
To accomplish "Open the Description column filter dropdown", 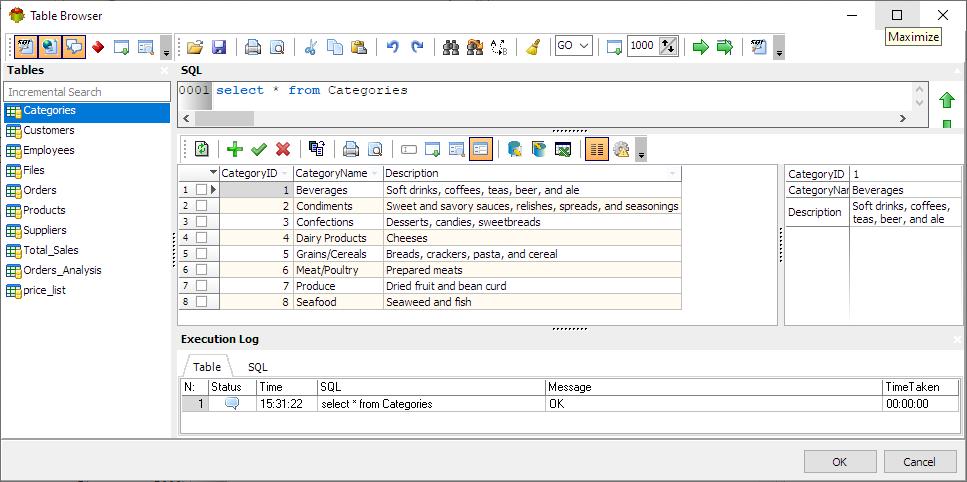I will [672, 173].
